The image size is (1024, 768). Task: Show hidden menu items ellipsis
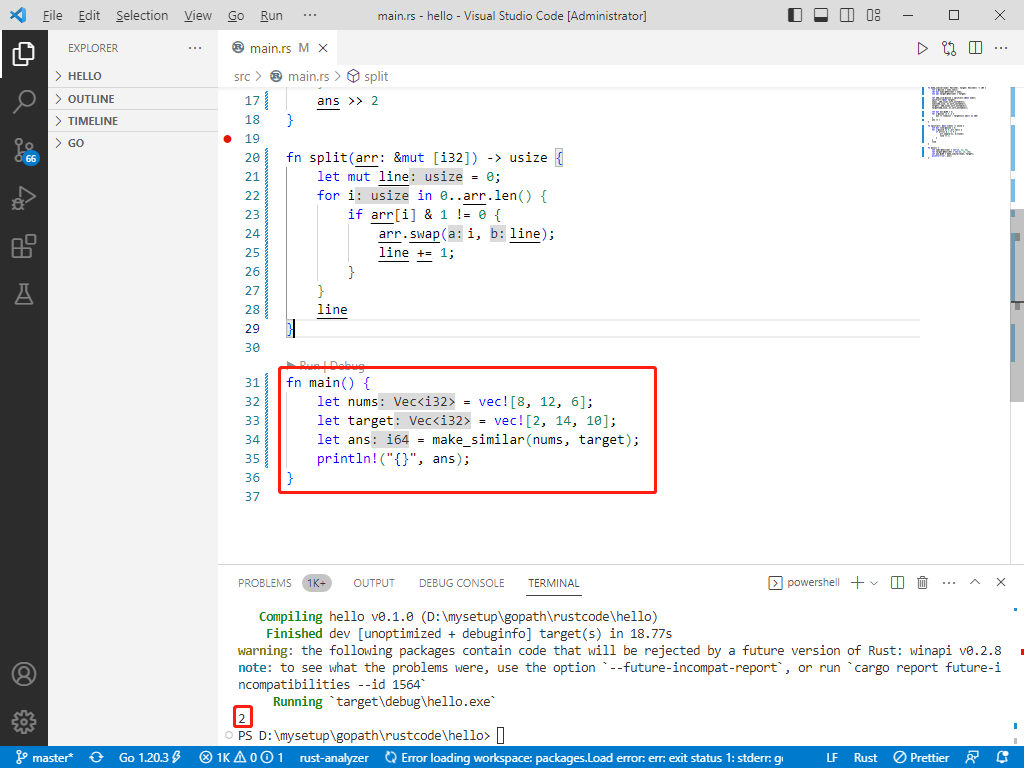(310, 15)
